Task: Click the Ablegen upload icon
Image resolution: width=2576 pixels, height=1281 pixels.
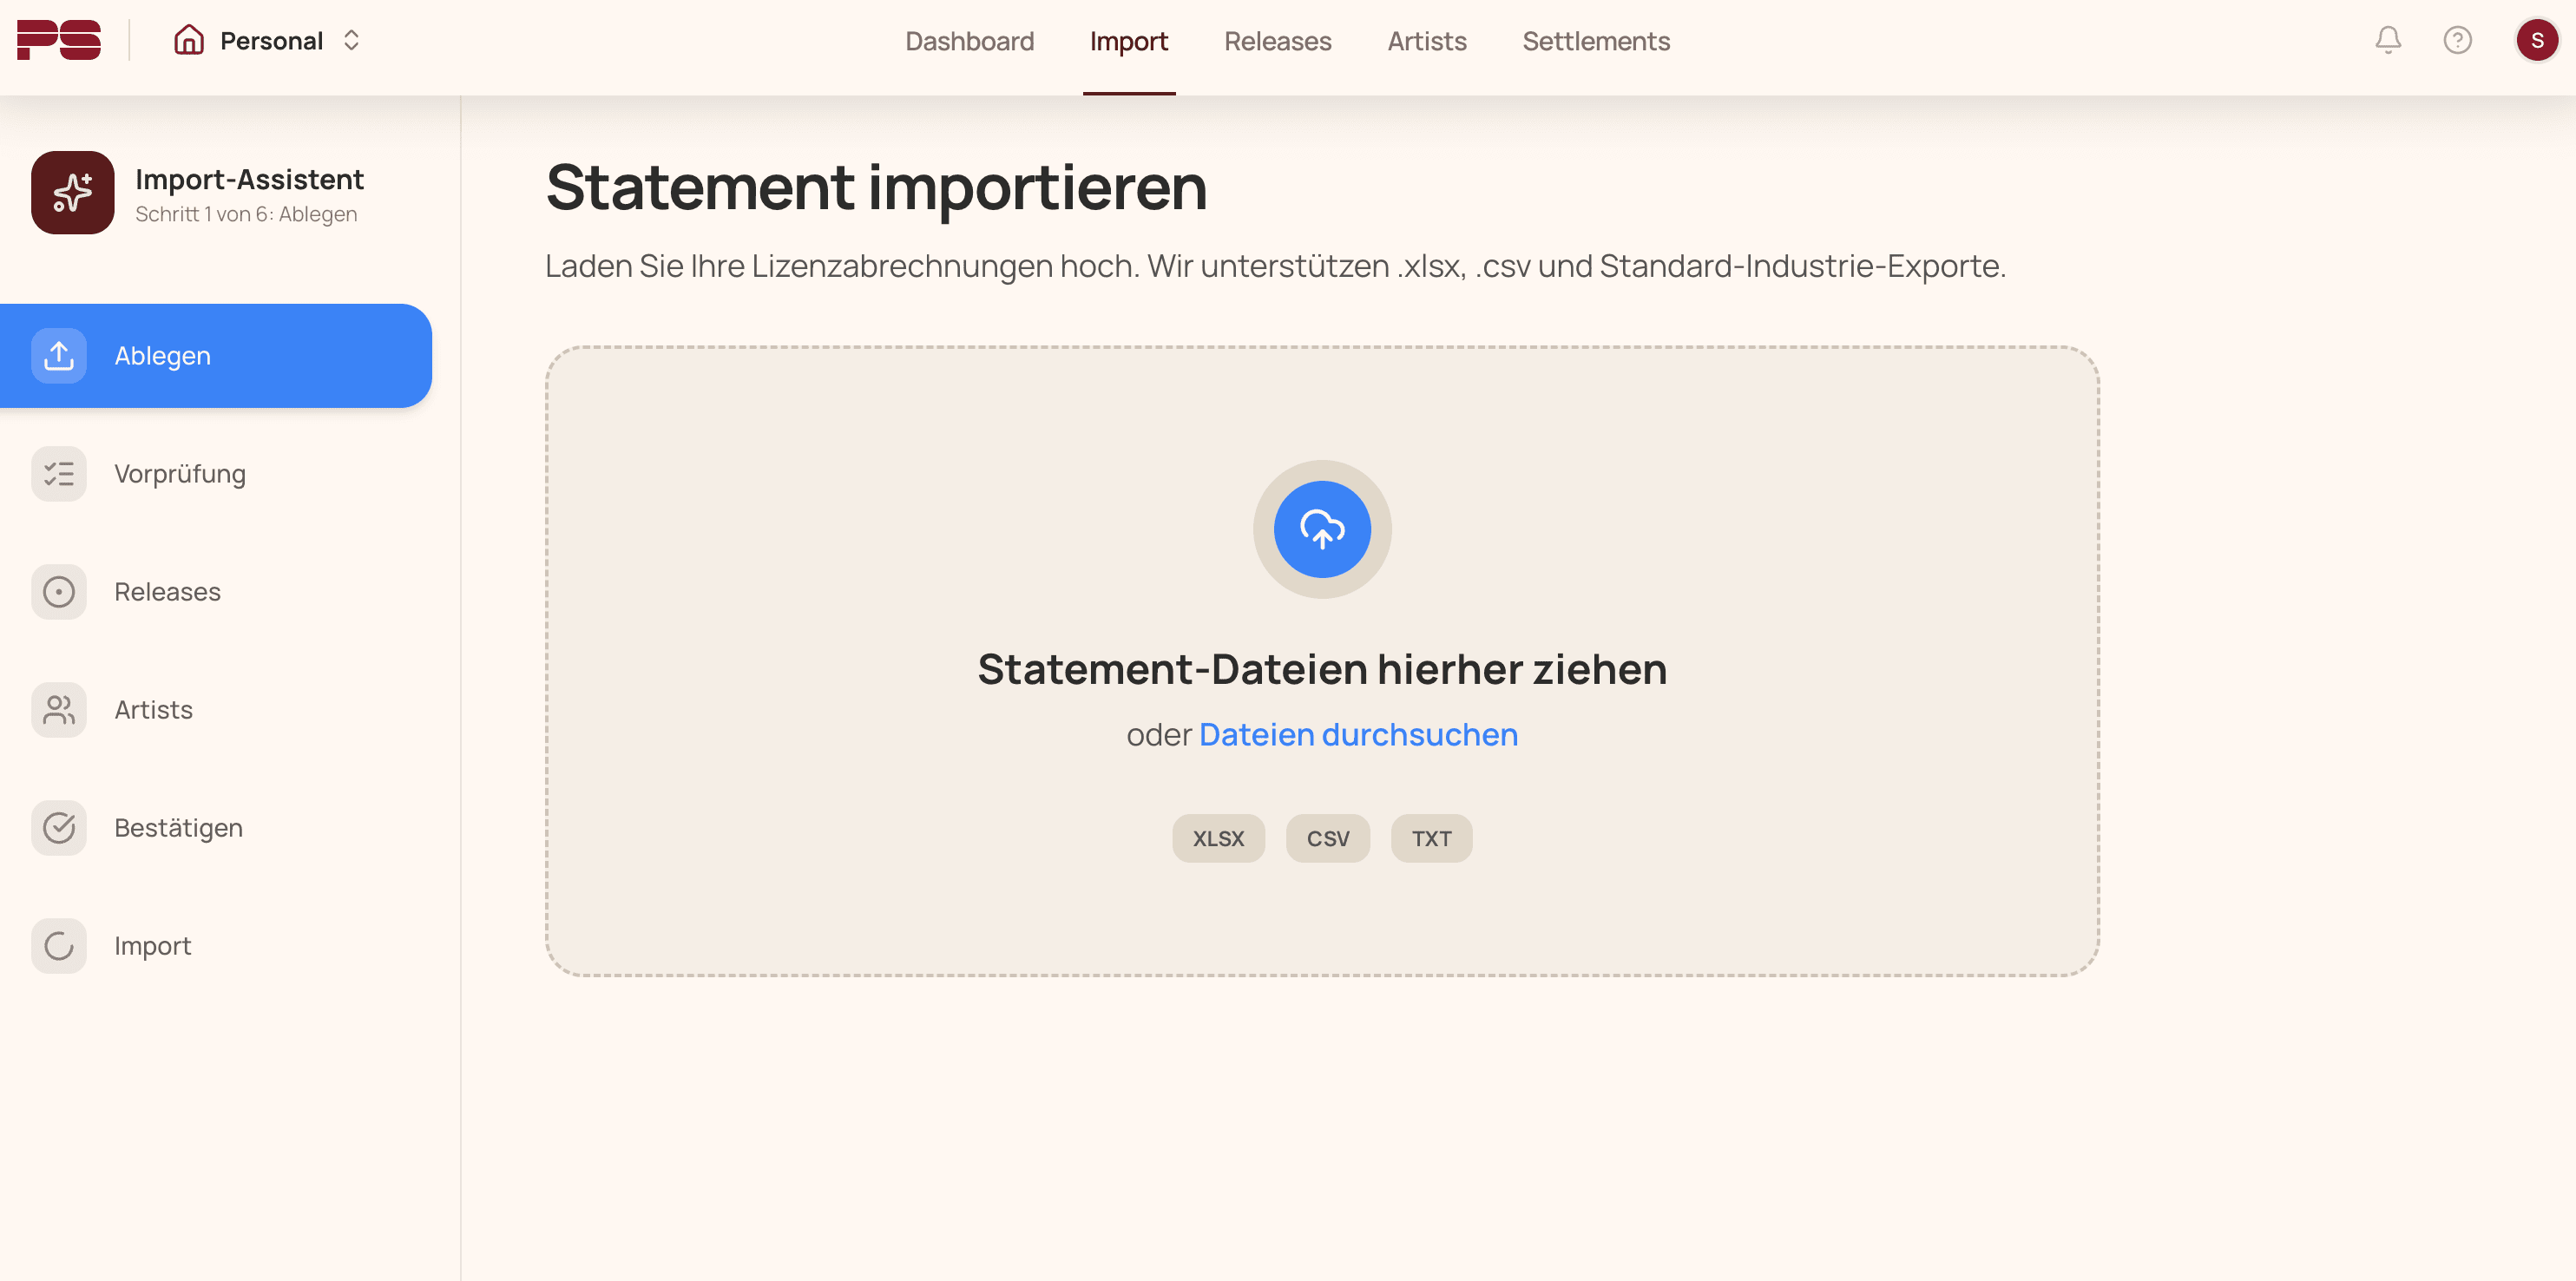Action: [x=59, y=355]
